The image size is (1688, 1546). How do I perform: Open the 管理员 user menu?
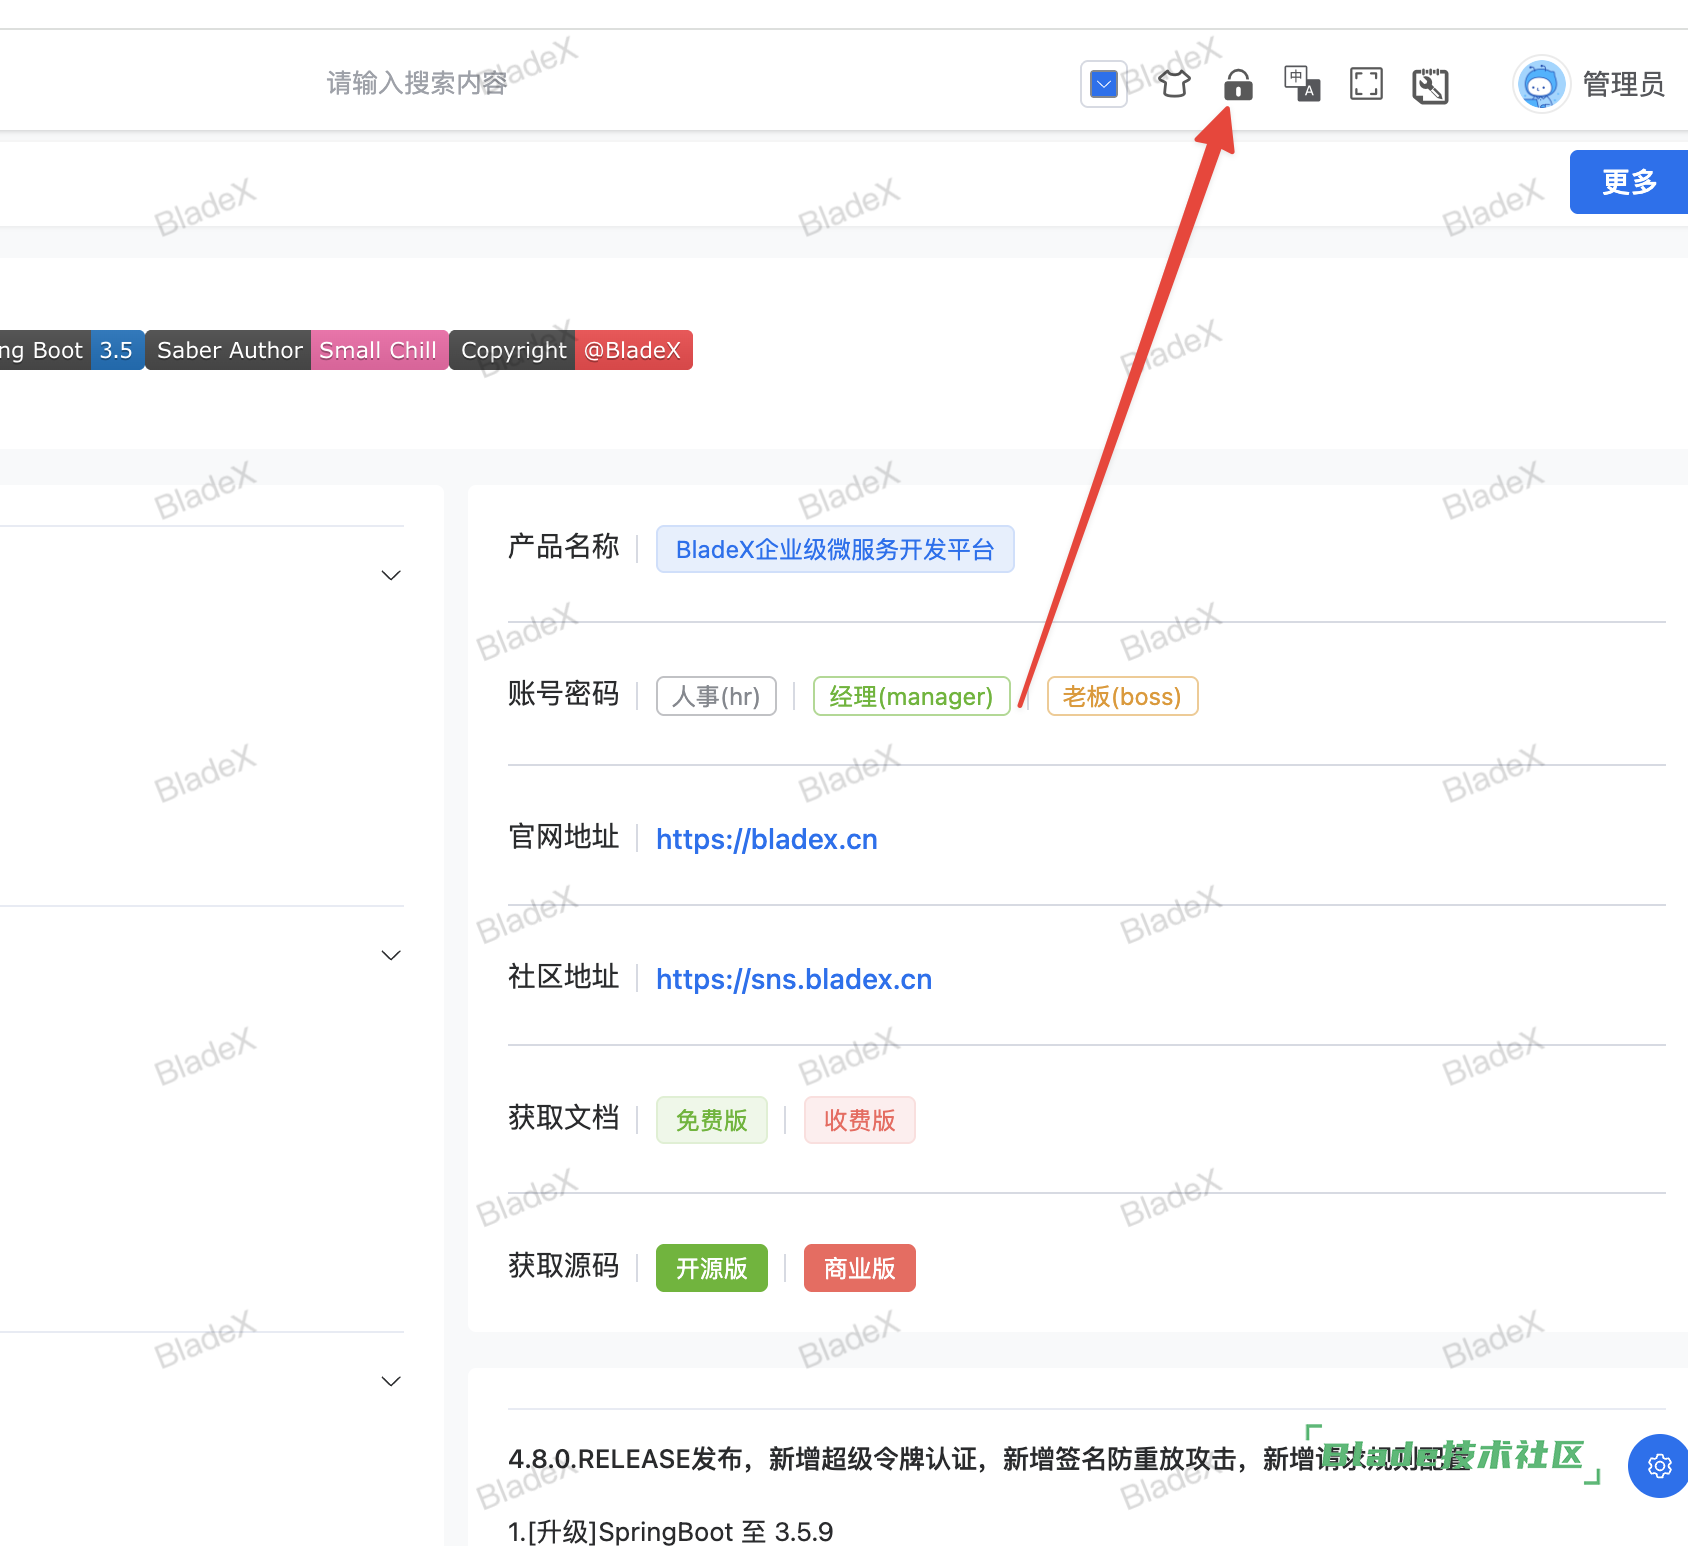pos(1623,84)
